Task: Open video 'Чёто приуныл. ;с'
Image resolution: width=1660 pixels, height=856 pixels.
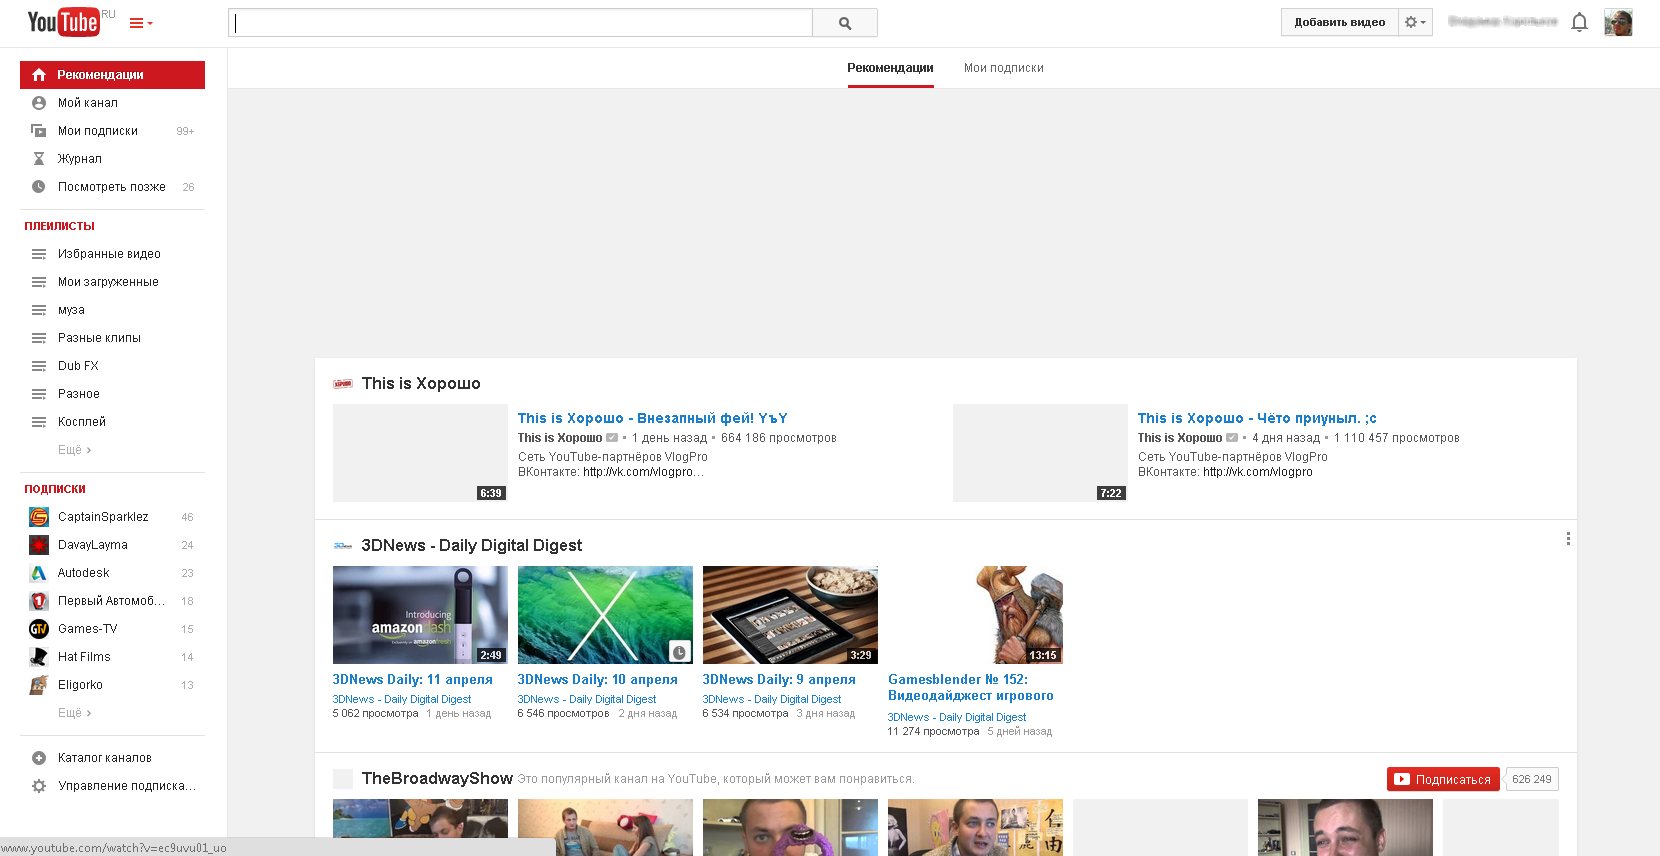Action: (1257, 418)
